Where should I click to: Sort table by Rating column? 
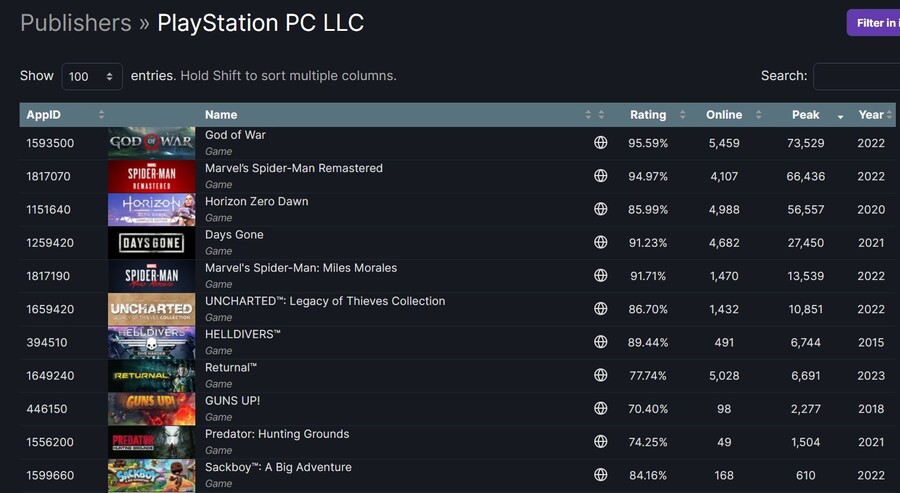point(648,115)
